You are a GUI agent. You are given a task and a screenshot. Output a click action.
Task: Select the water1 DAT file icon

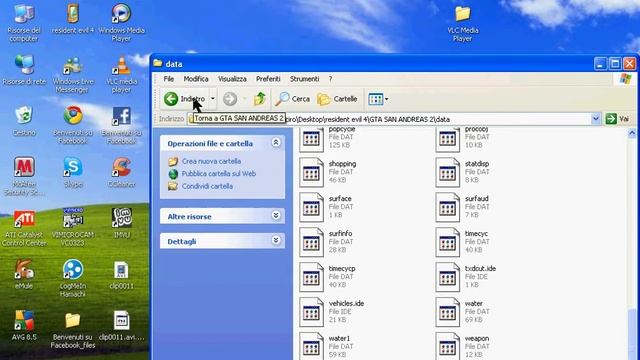click(x=311, y=347)
